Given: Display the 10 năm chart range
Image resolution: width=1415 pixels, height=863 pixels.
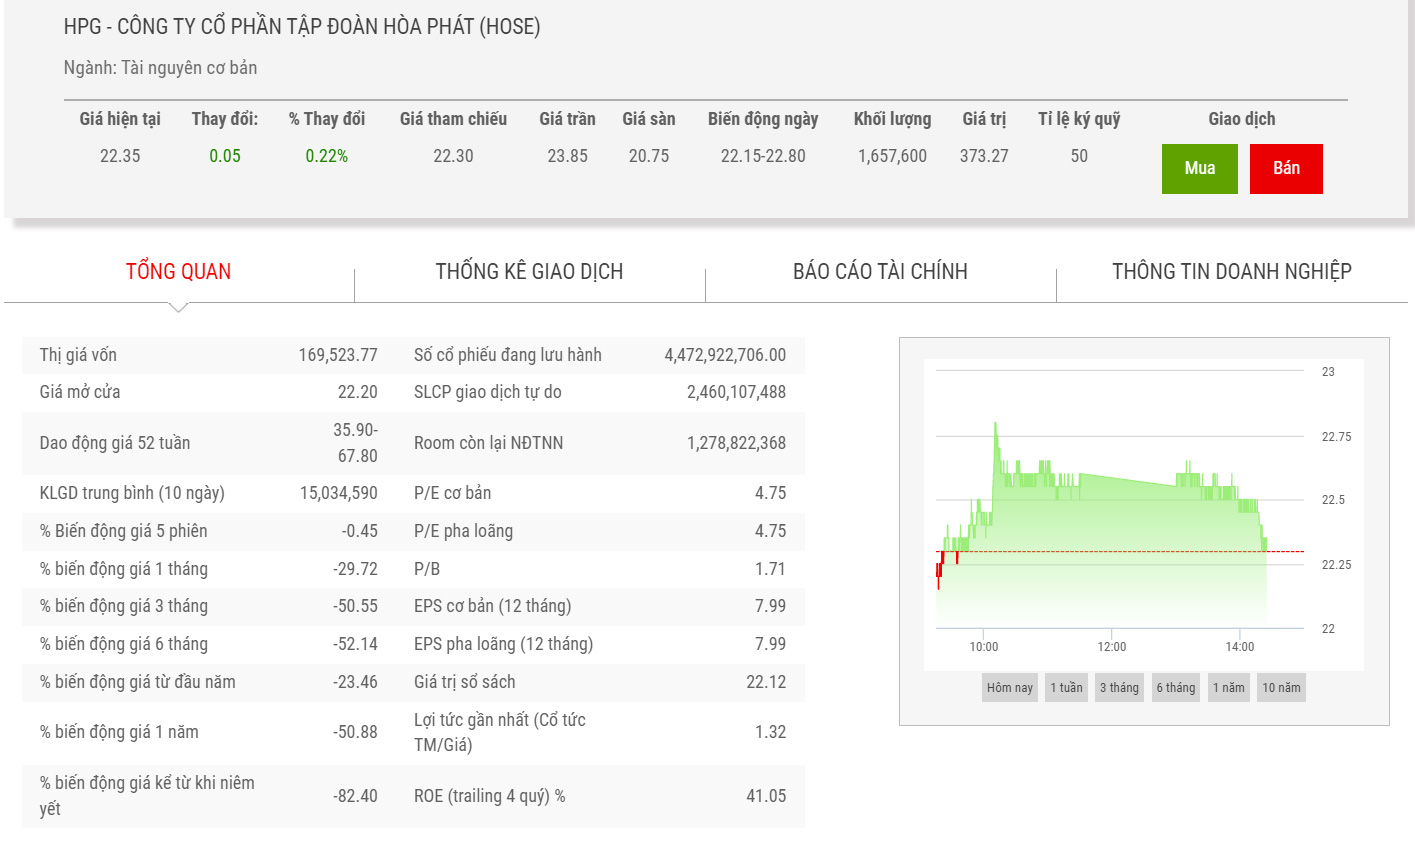Looking at the screenshot, I should coord(1281,688).
